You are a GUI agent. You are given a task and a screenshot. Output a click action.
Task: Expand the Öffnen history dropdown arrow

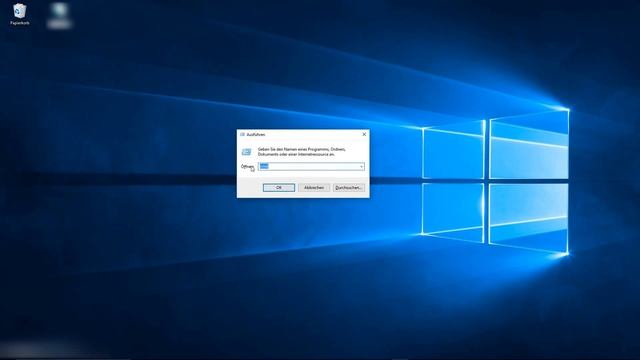point(361,166)
